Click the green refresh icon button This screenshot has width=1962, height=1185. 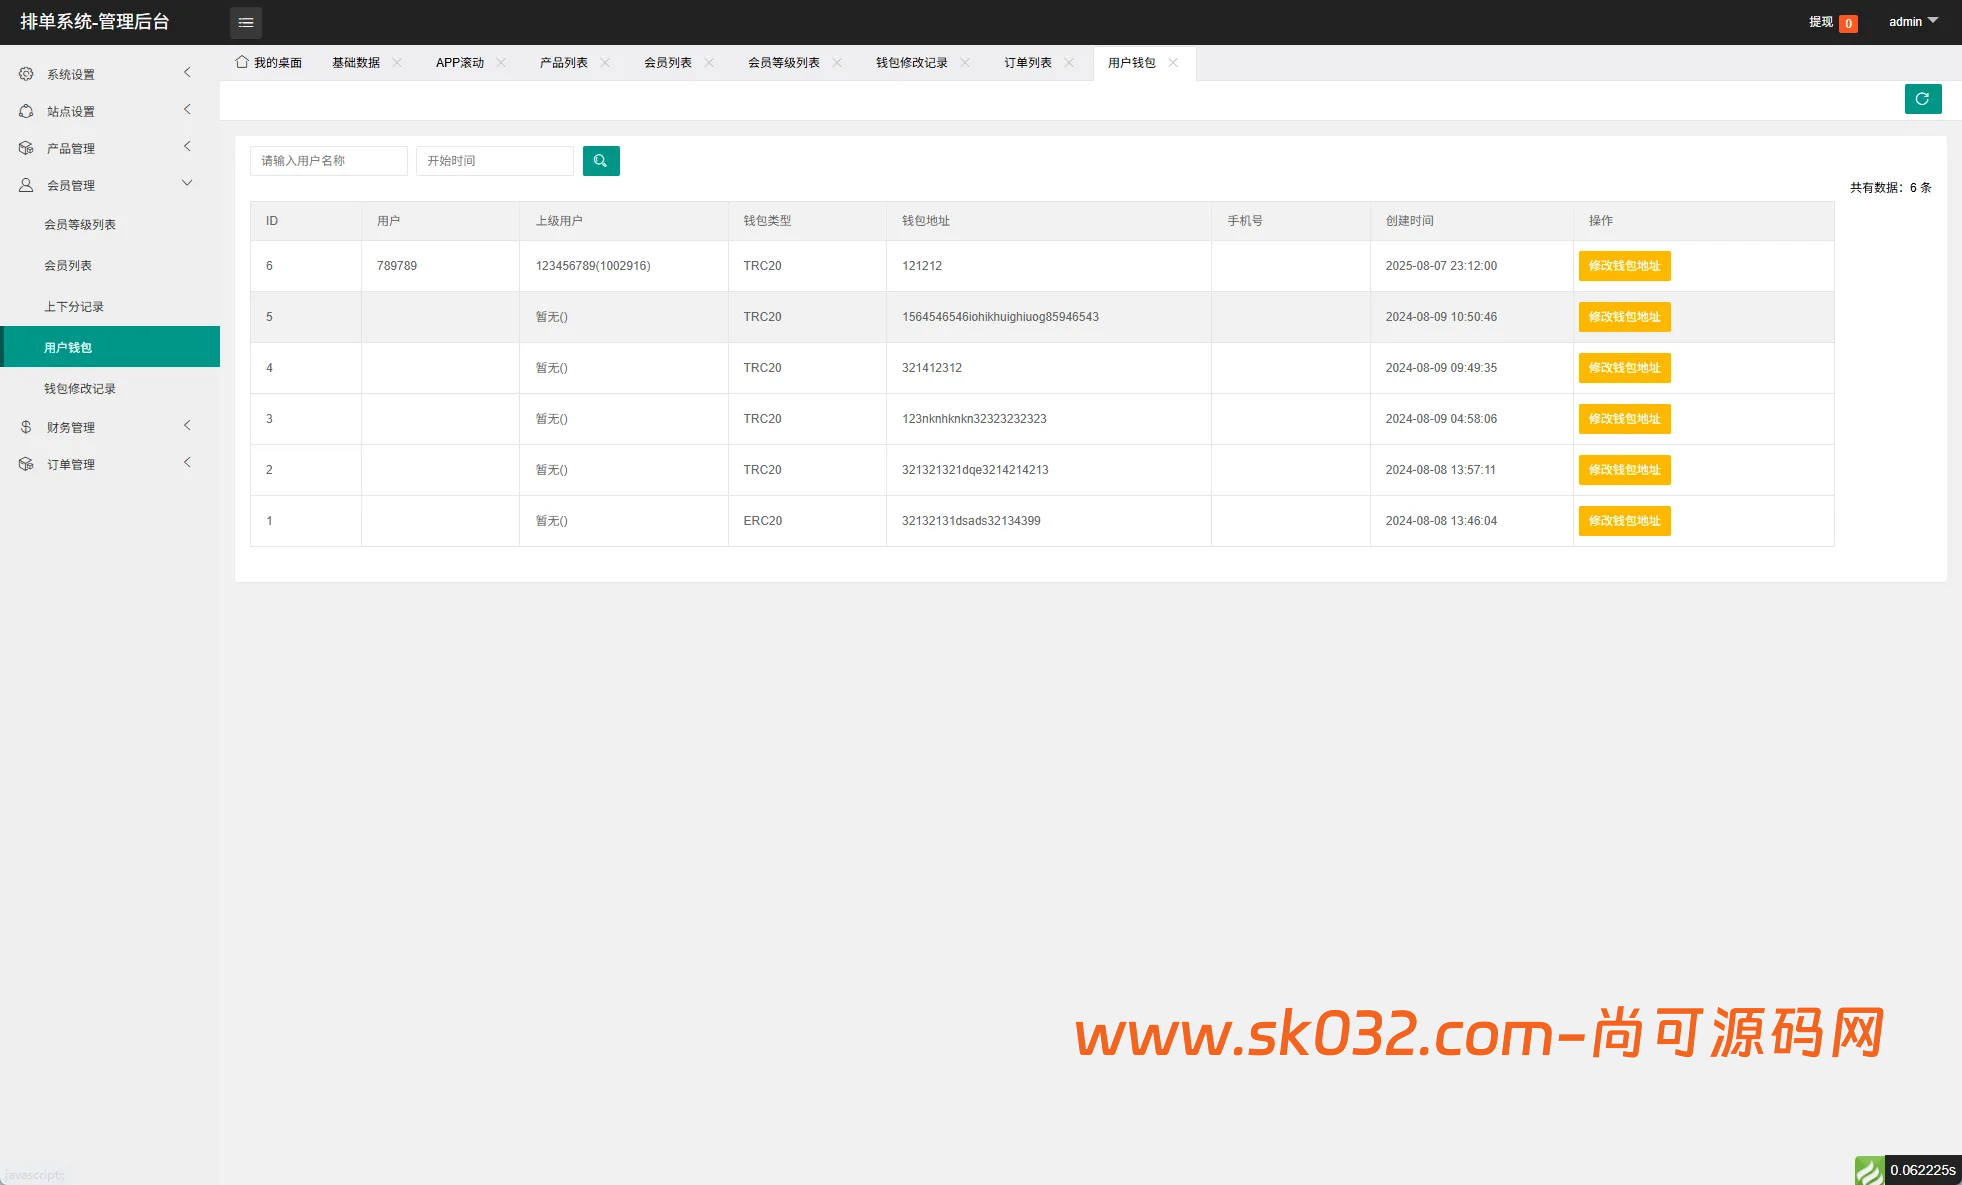1922,99
